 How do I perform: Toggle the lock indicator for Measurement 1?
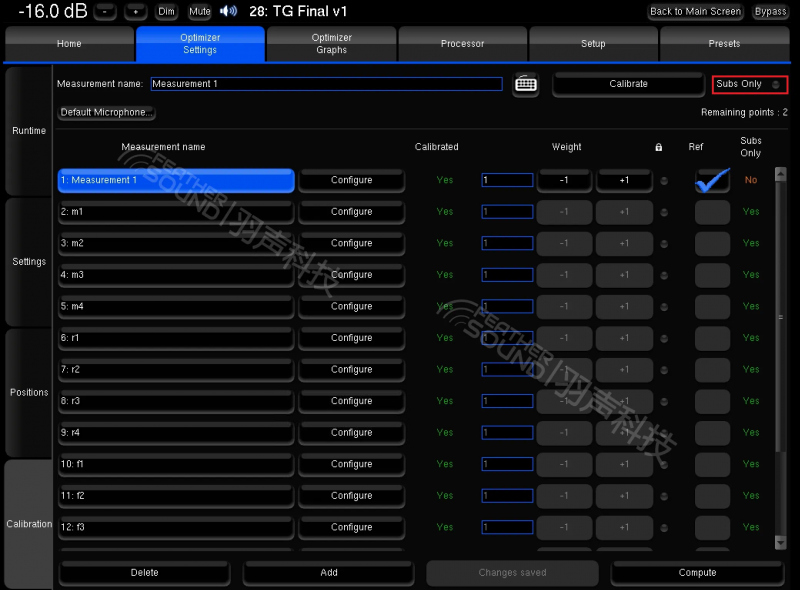[x=664, y=181]
